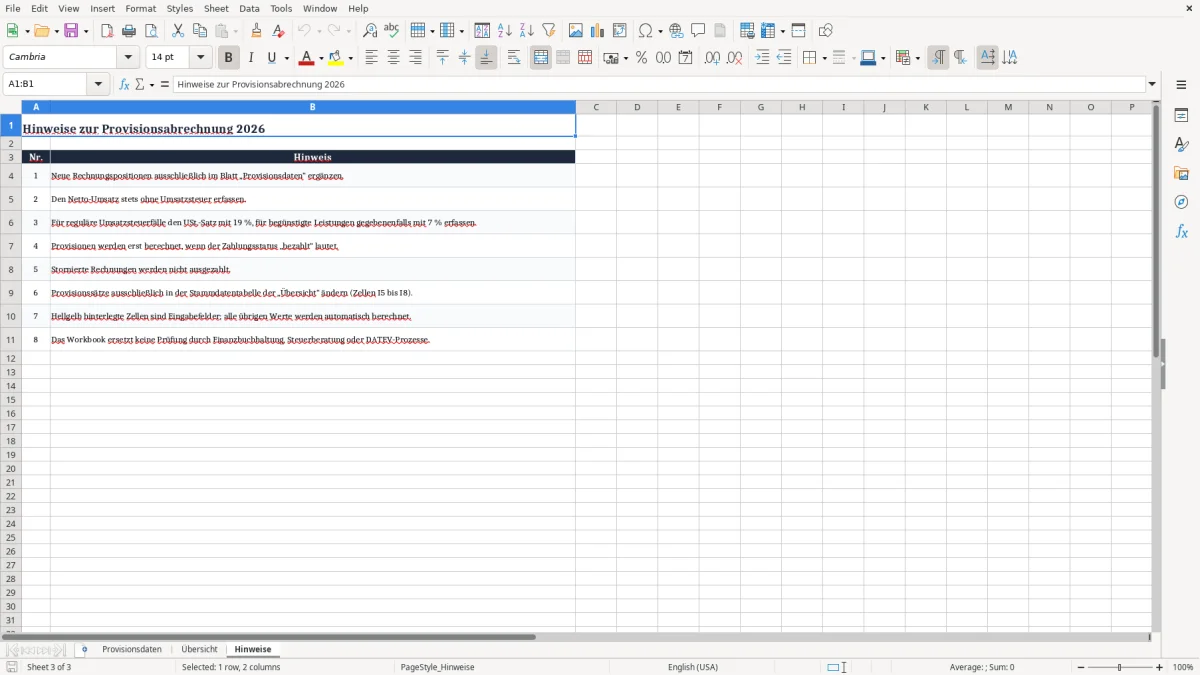The width and height of the screenshot is (1200, 675).
Task: Toggle Underline formatting
Action: pyautogui.click(x=271, y=58)
